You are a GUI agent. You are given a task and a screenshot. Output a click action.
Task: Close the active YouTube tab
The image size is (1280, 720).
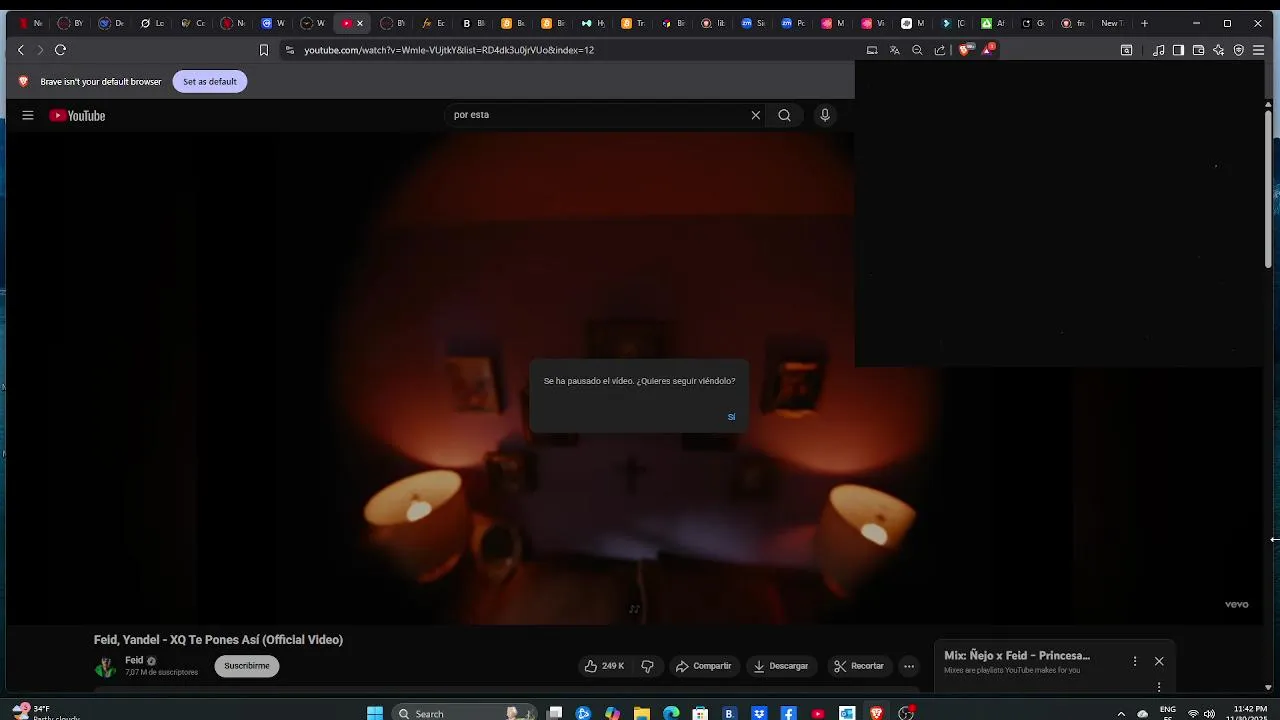point(360,23)
